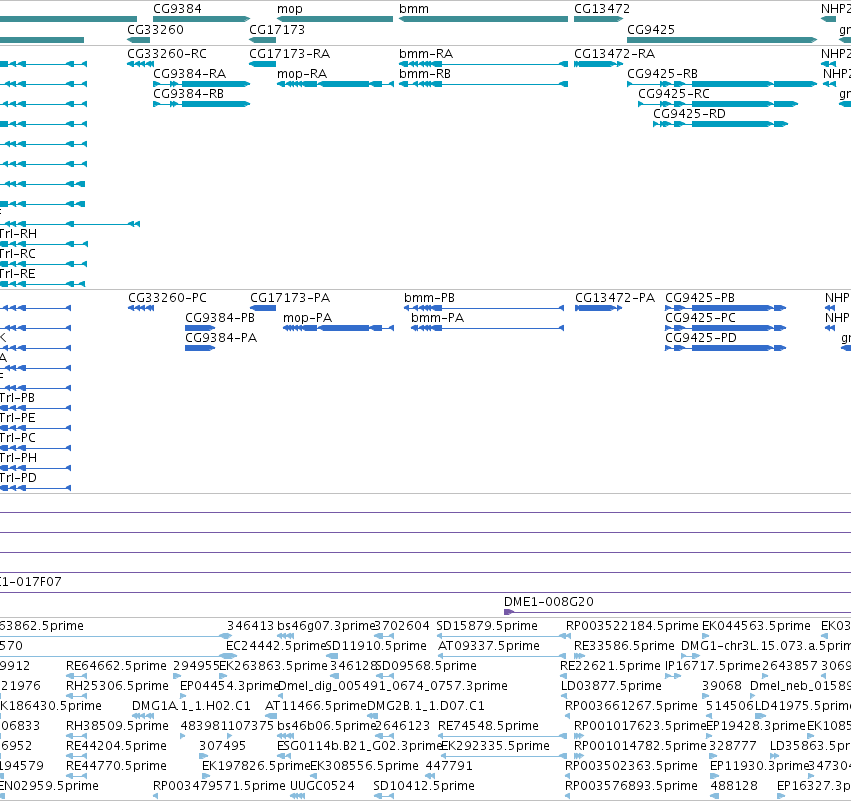Click protein CG9384-PA

(x=200, y=348)
